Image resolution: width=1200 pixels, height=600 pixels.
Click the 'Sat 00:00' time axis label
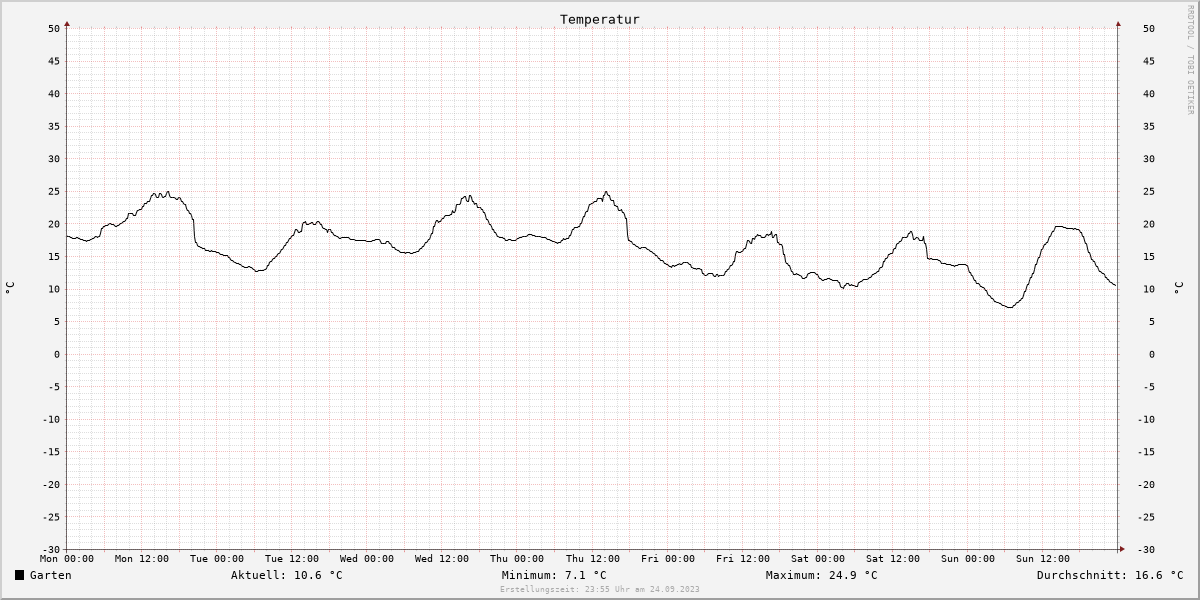pos(818,559)
